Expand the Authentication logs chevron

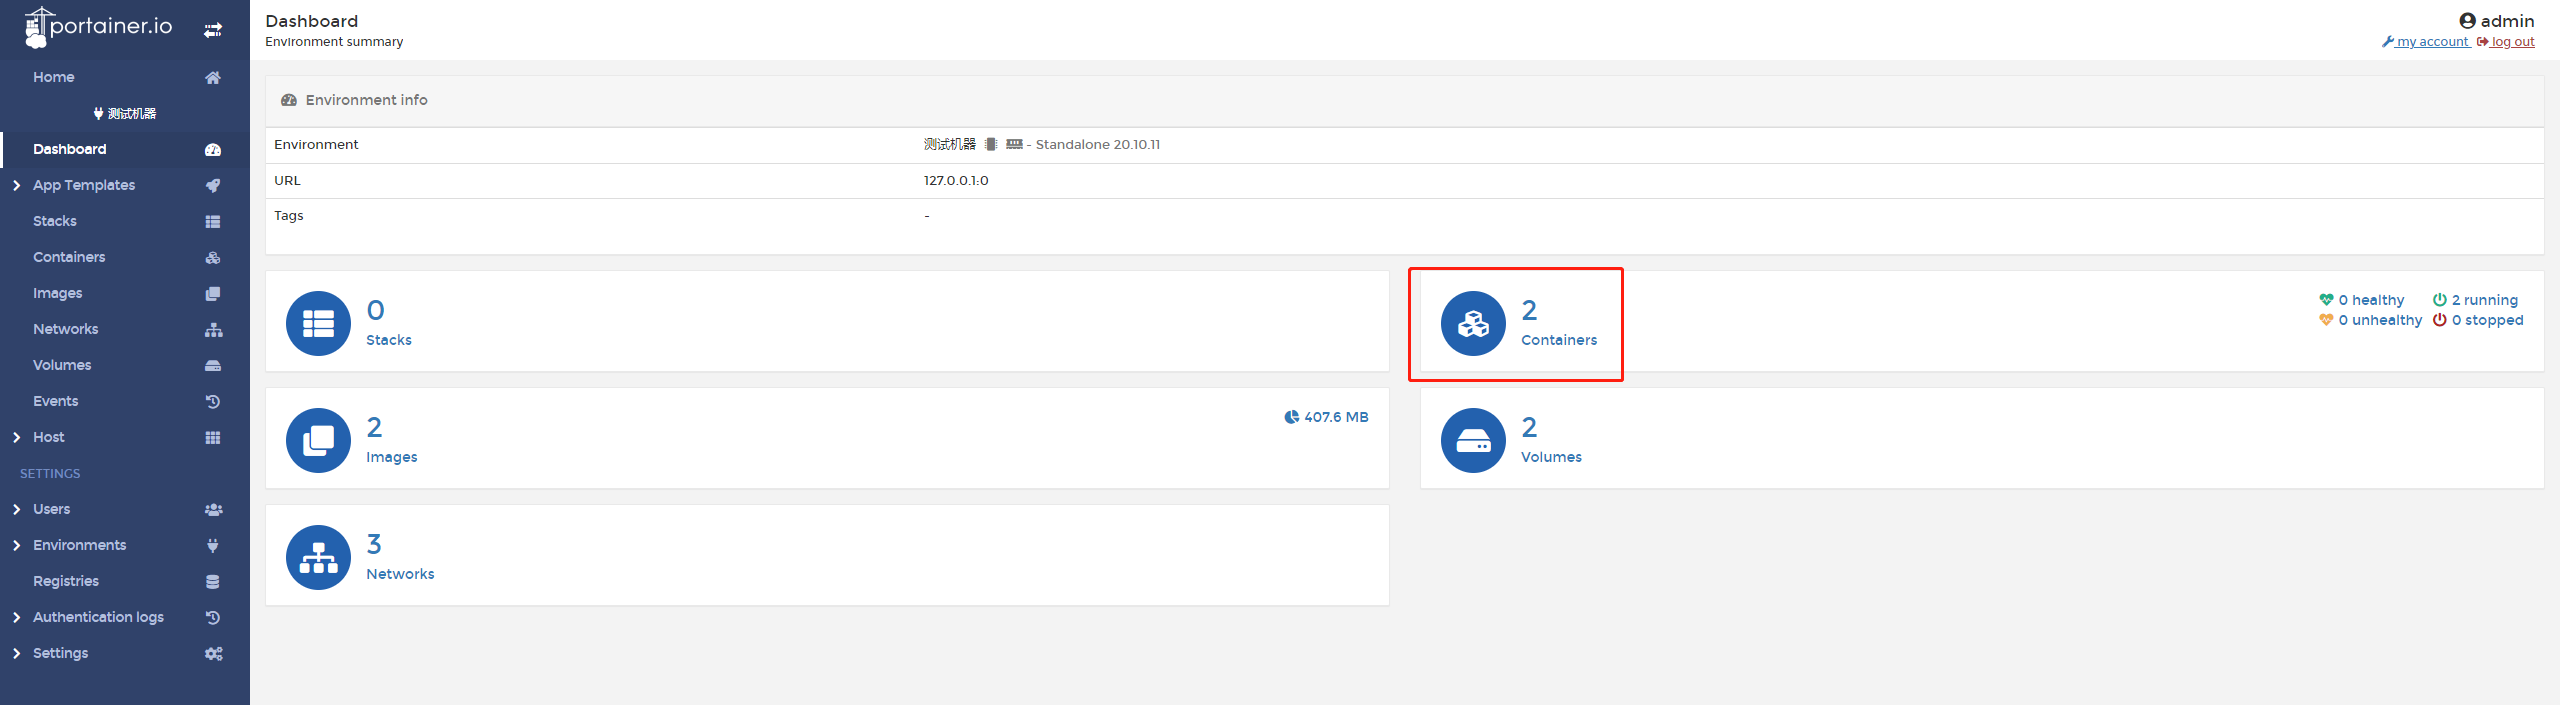point(16,617)
